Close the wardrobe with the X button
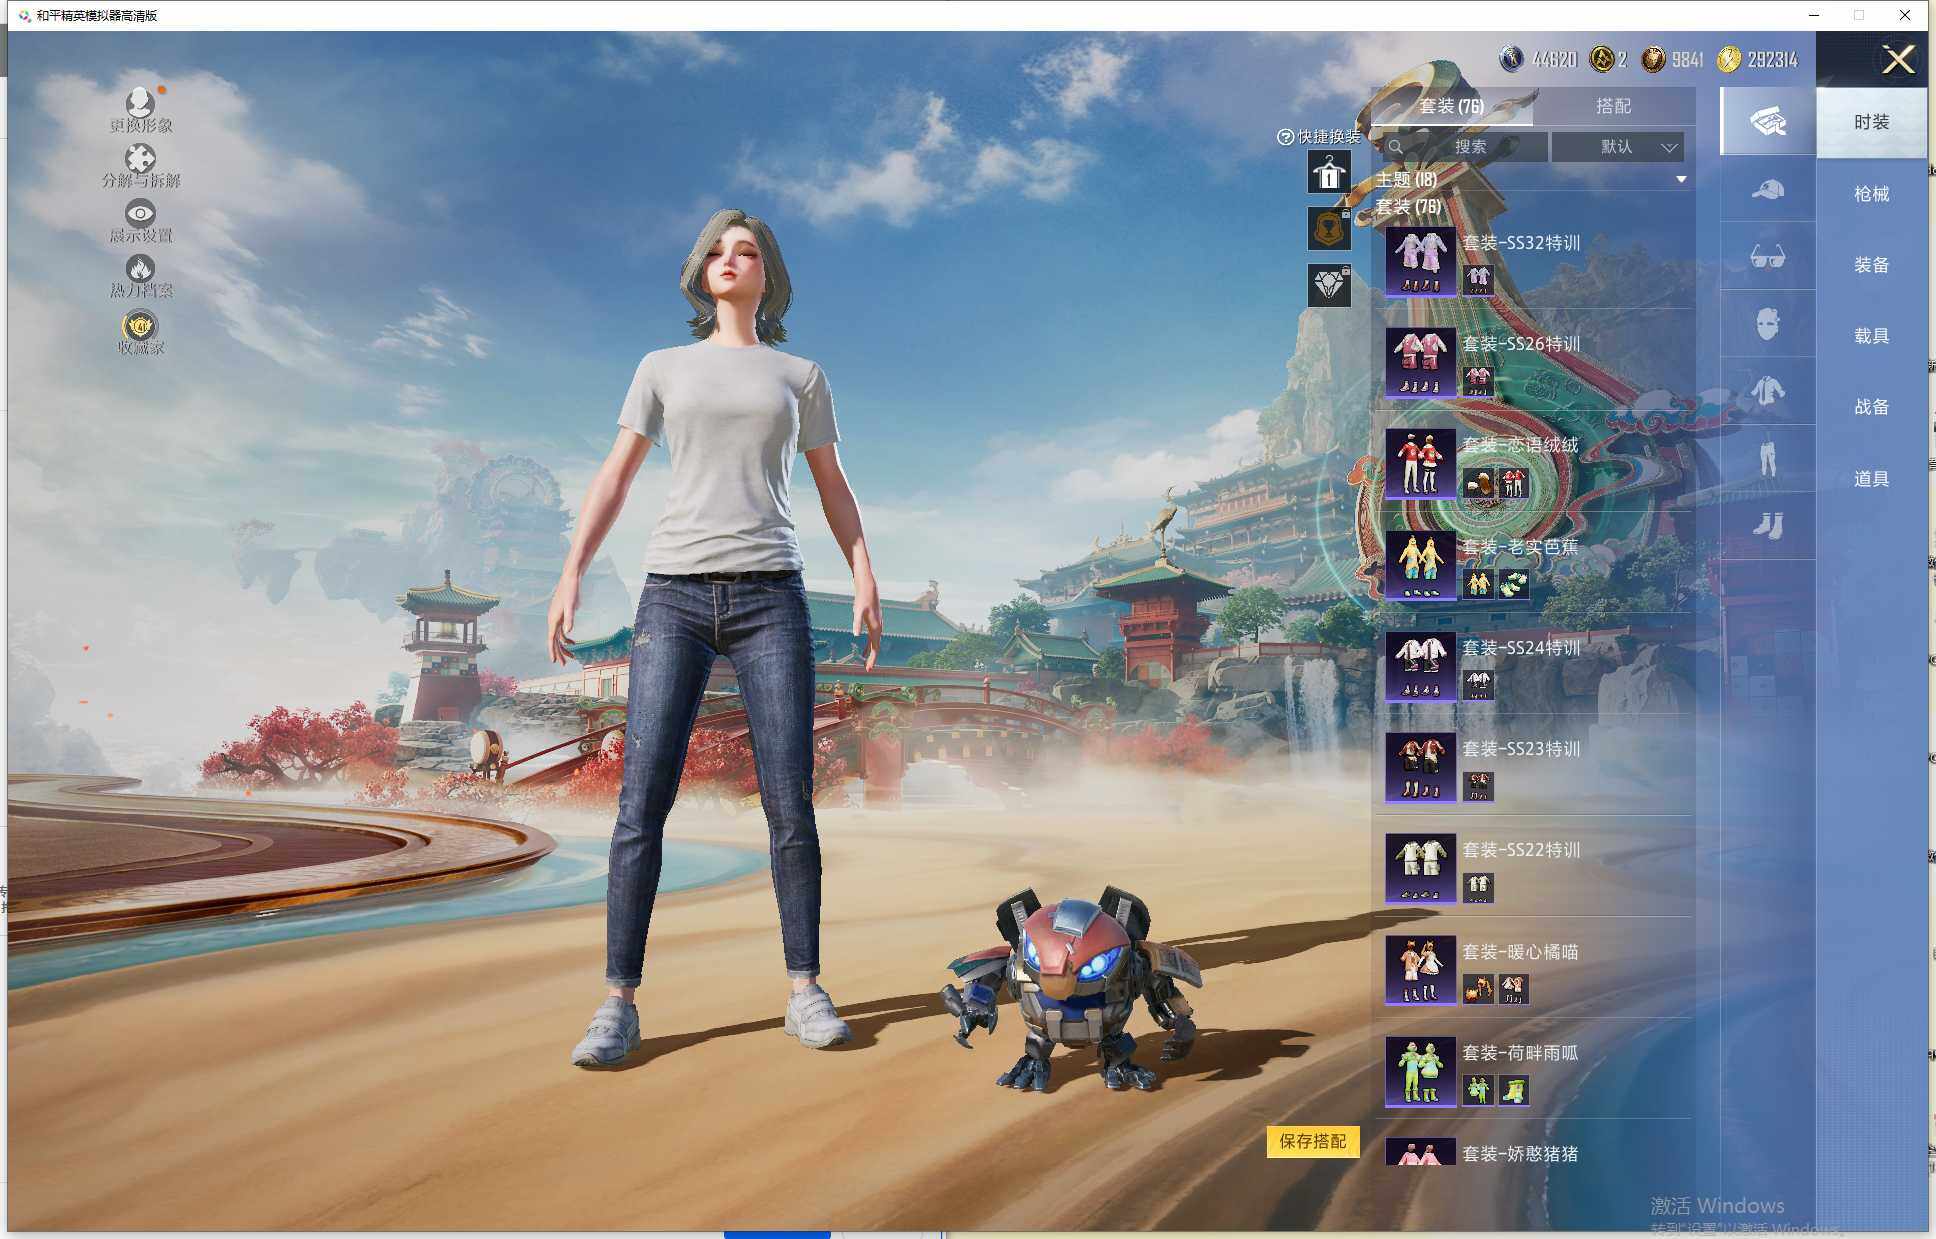The width and height of the screenshot is (1936, 1239). coord(1897,60)
